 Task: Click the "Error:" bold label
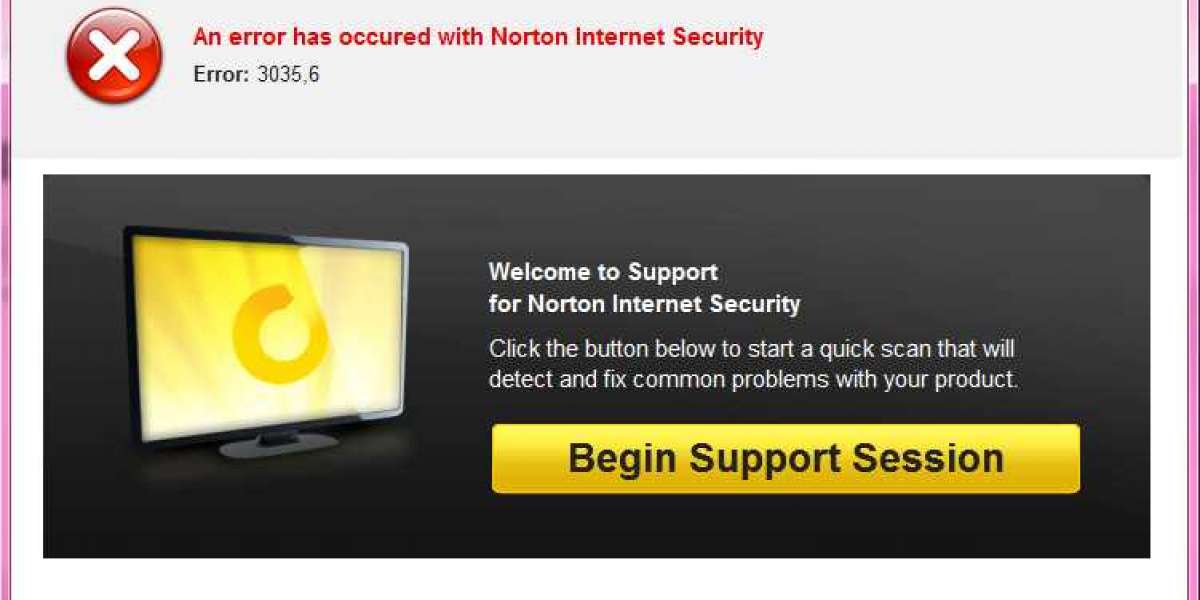[220, 74]
